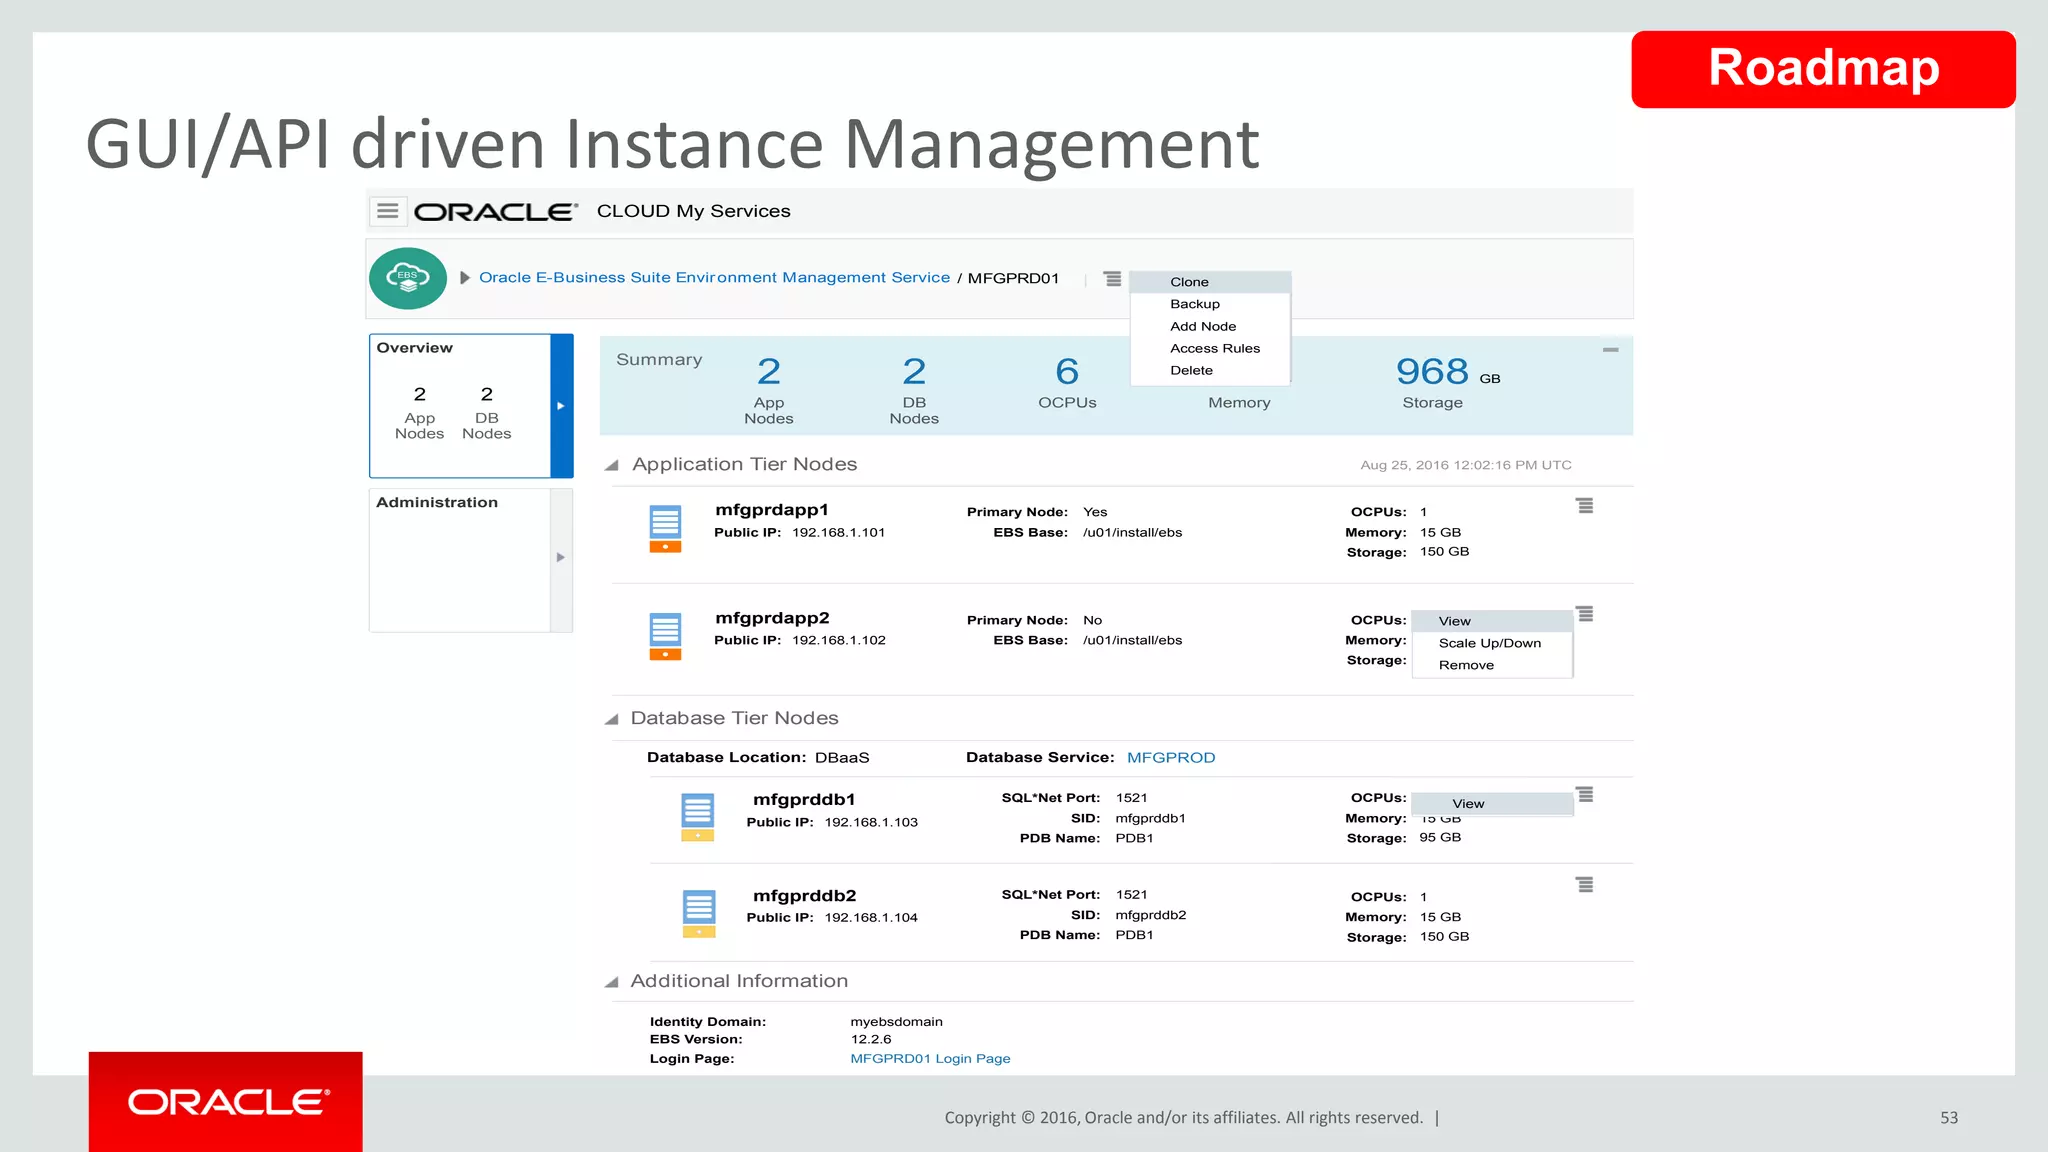Image resolution: width=2048 pixels, height=1152 pixels.
Task: Click the mfgprddb1 database server icon
Action: [x=698, y=817]
